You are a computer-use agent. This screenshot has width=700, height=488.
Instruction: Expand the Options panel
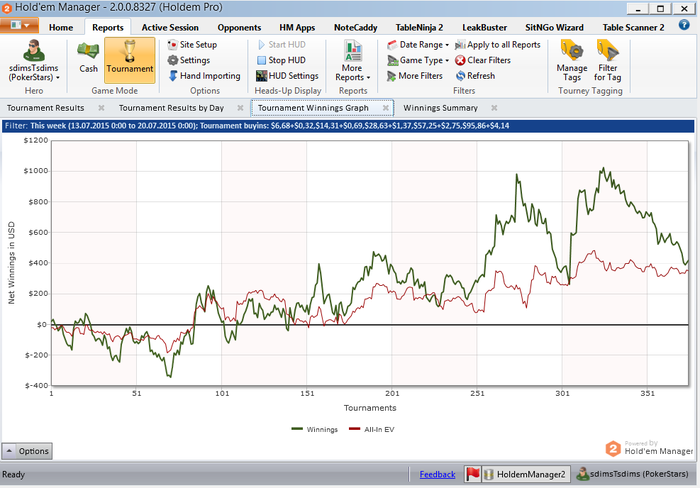(x=27, y=451)
